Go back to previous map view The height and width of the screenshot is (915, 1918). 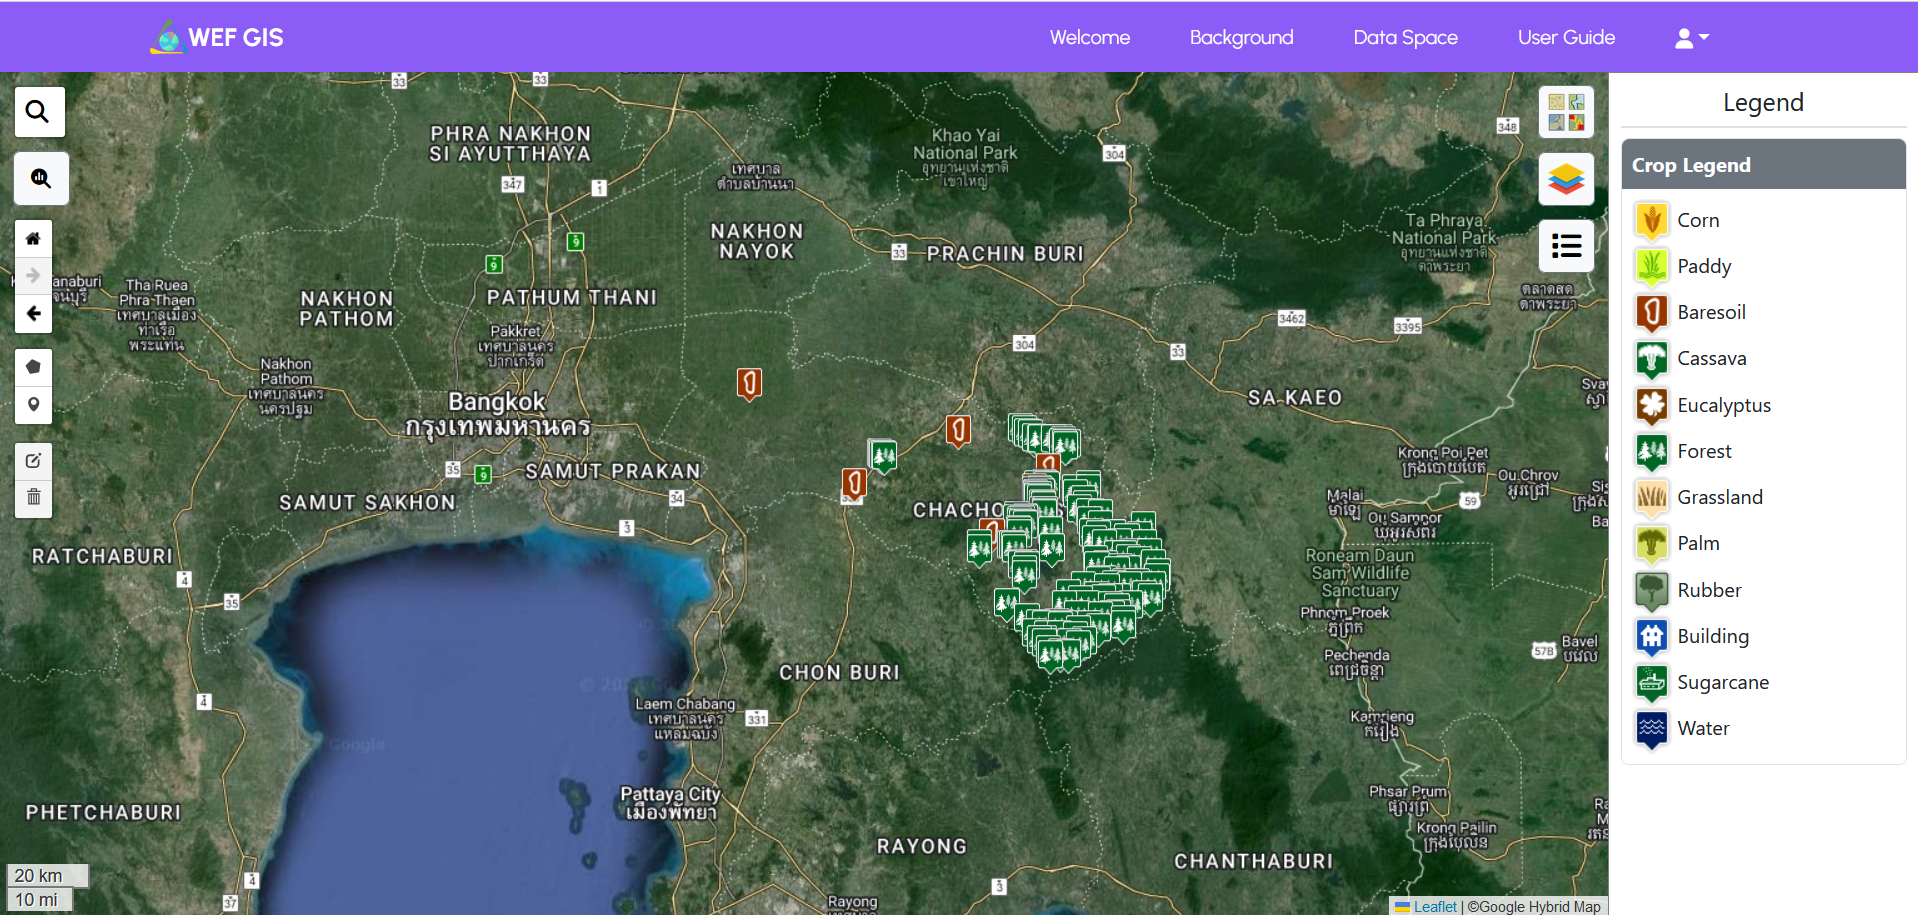[x=33, y=314]
